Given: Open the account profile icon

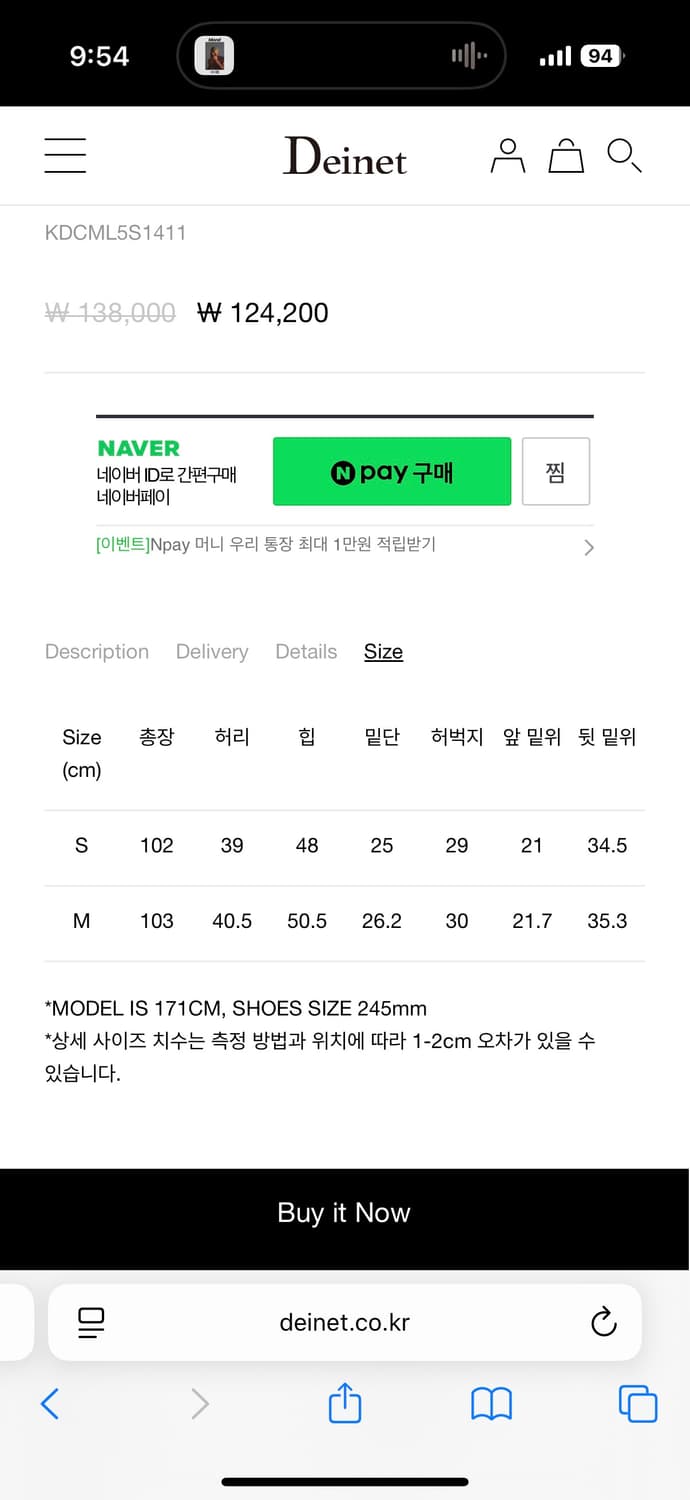Looking at the screenshot, I should [508, 156].
